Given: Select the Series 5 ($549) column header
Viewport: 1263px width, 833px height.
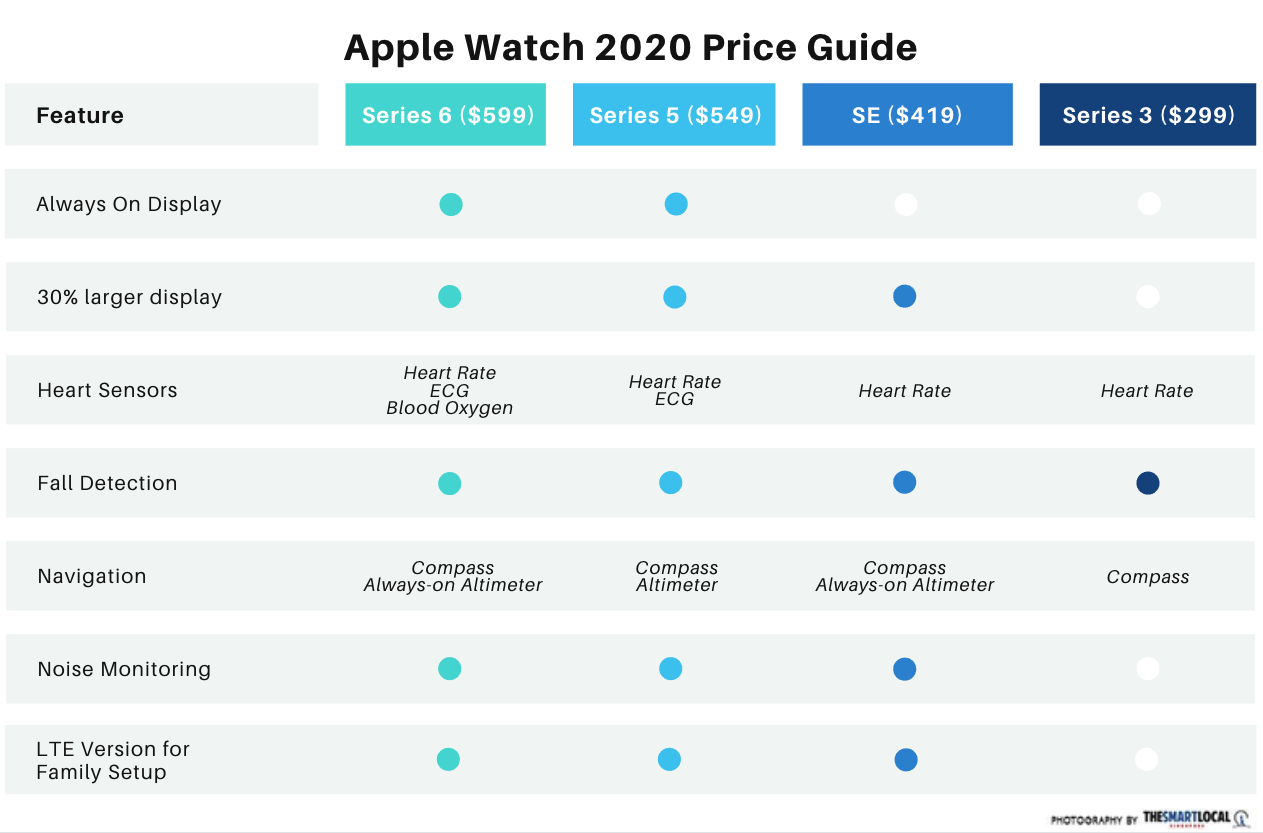Looking at the screenshot, I should click(674, 115).
